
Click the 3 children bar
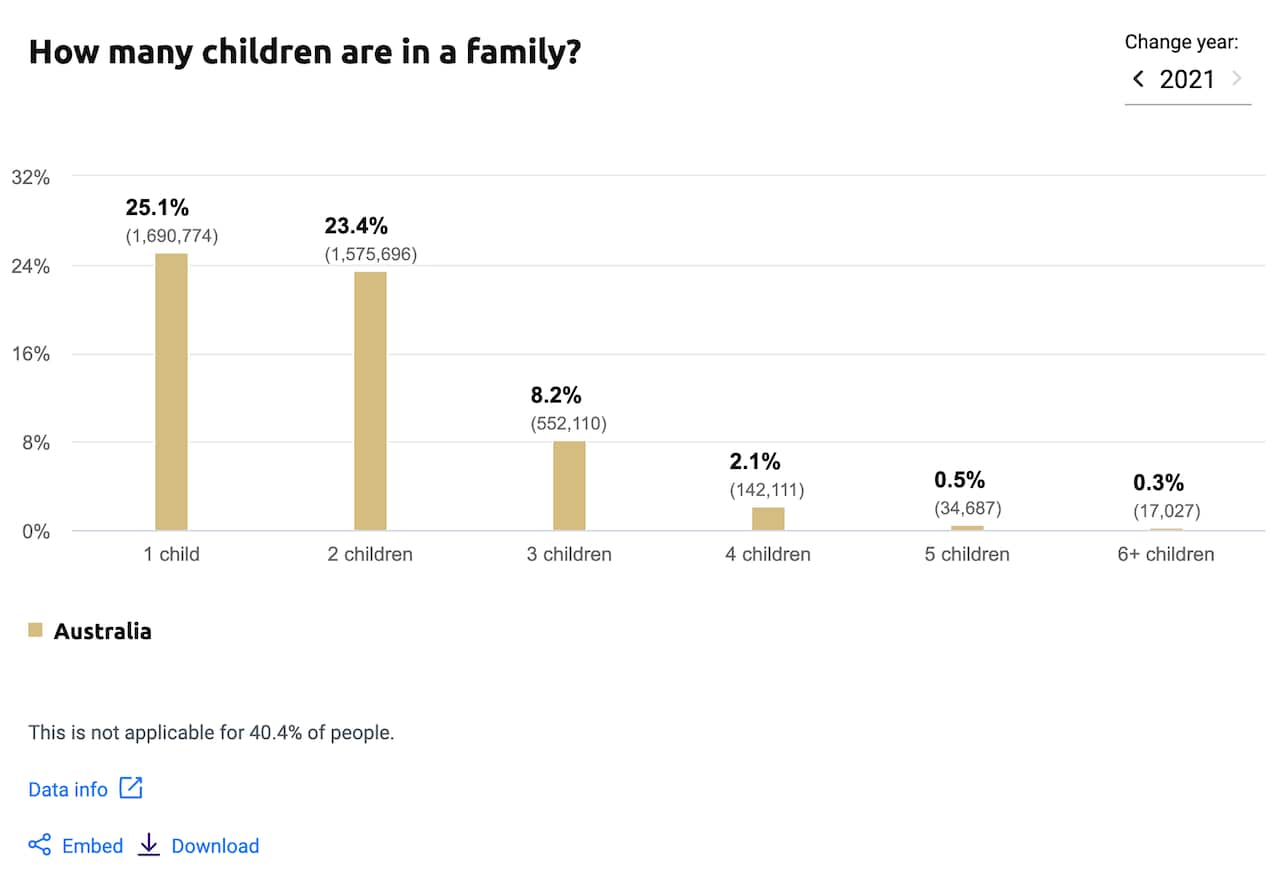pos(569,485)
